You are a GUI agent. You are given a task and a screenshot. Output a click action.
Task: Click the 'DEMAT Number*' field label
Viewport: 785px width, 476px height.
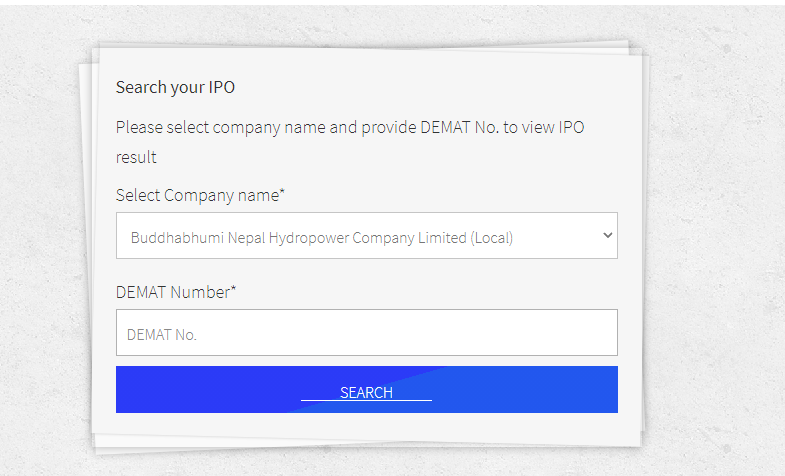pyautogui.click(x=176, y=292)
